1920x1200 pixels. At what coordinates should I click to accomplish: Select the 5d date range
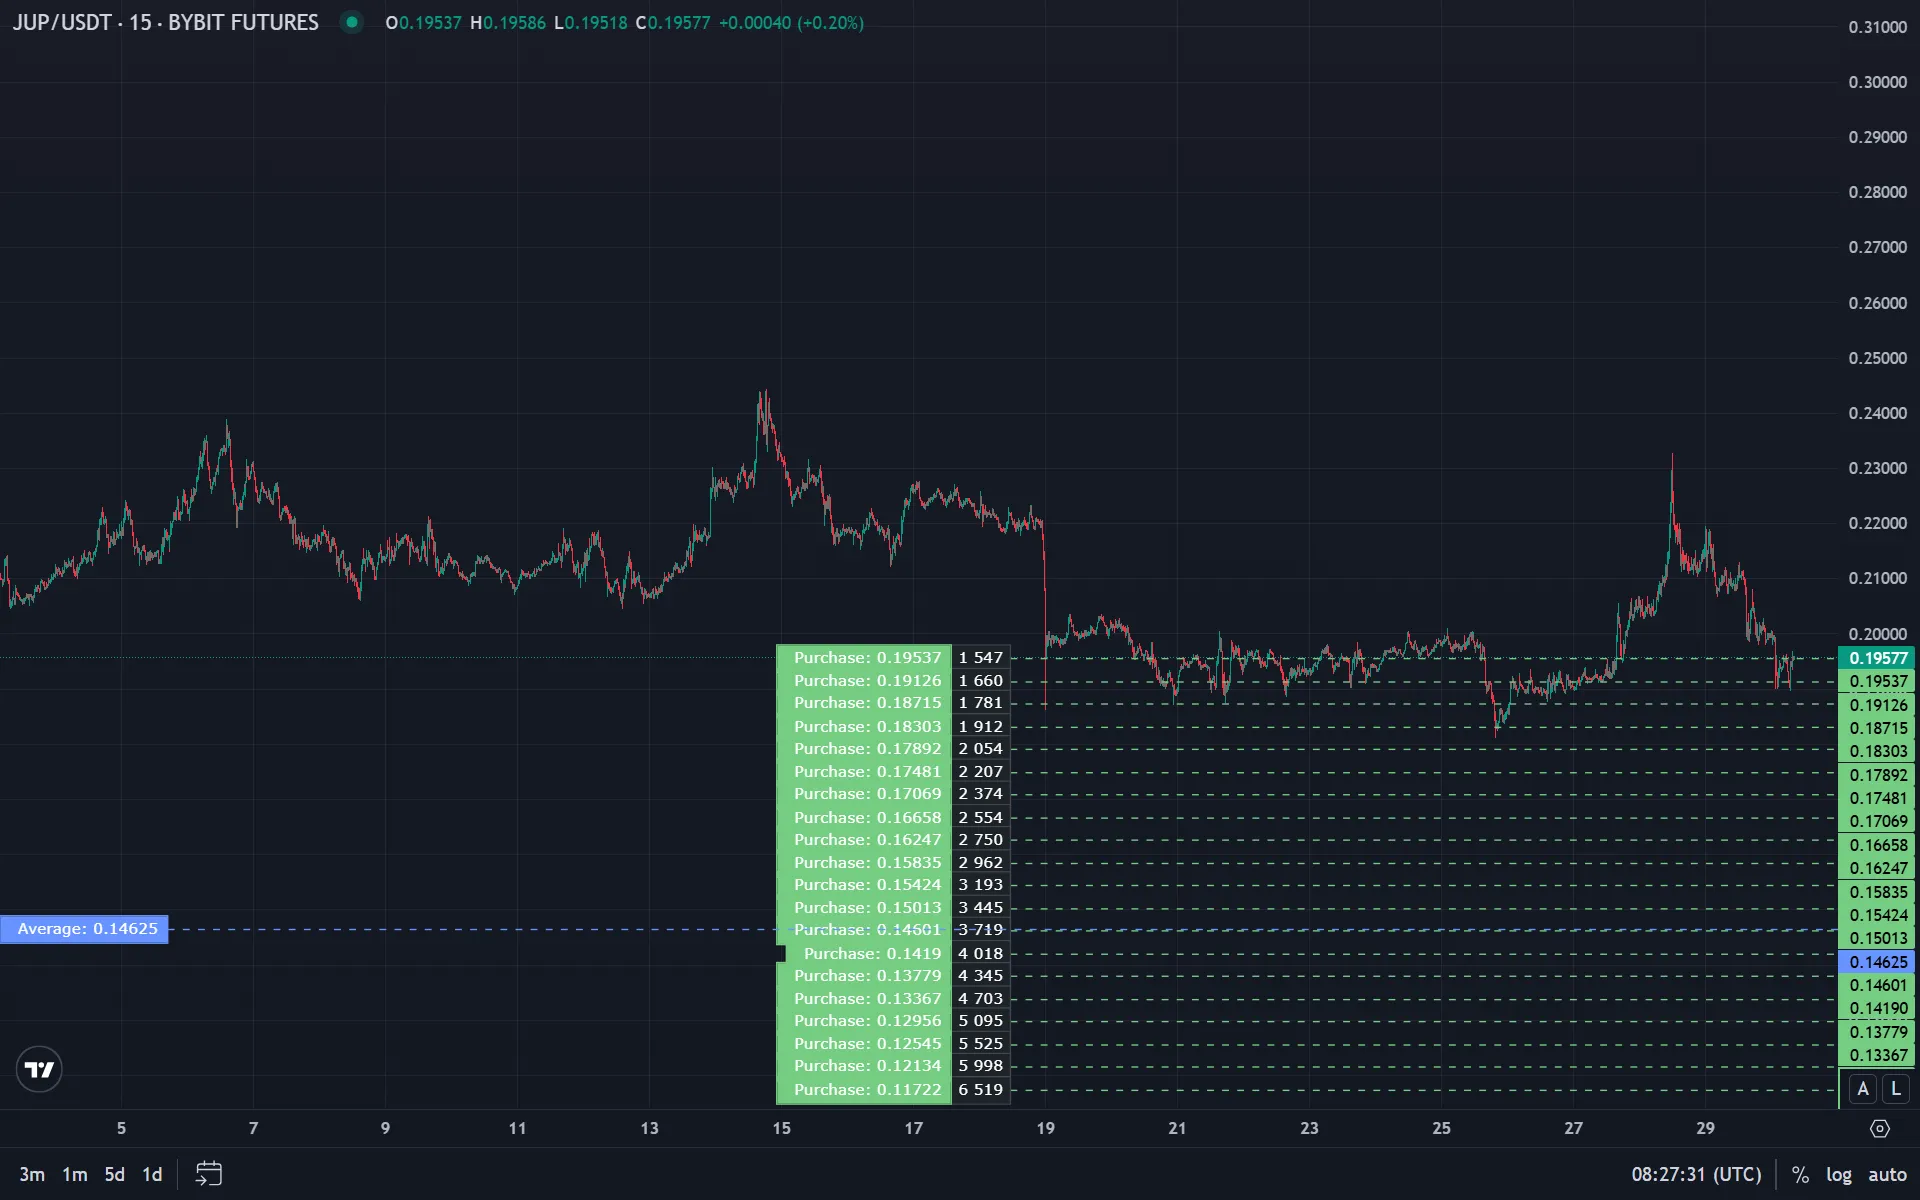113,1174
